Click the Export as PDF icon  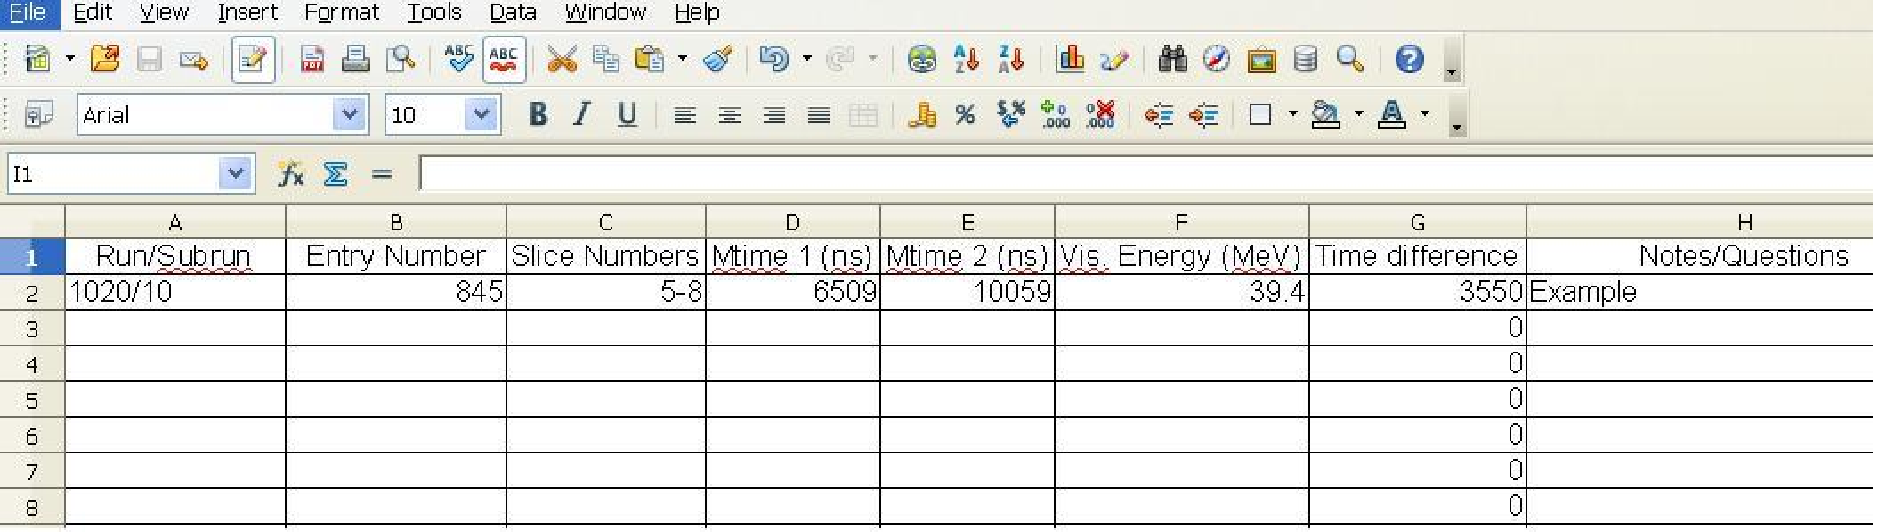pyautogui.click(x=312, y=60)
